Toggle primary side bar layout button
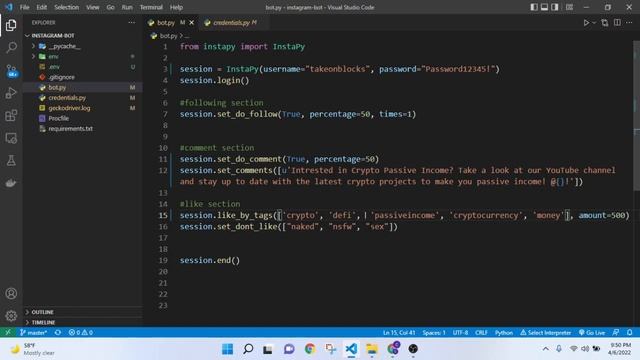640x360 pixels. point(534,7)
